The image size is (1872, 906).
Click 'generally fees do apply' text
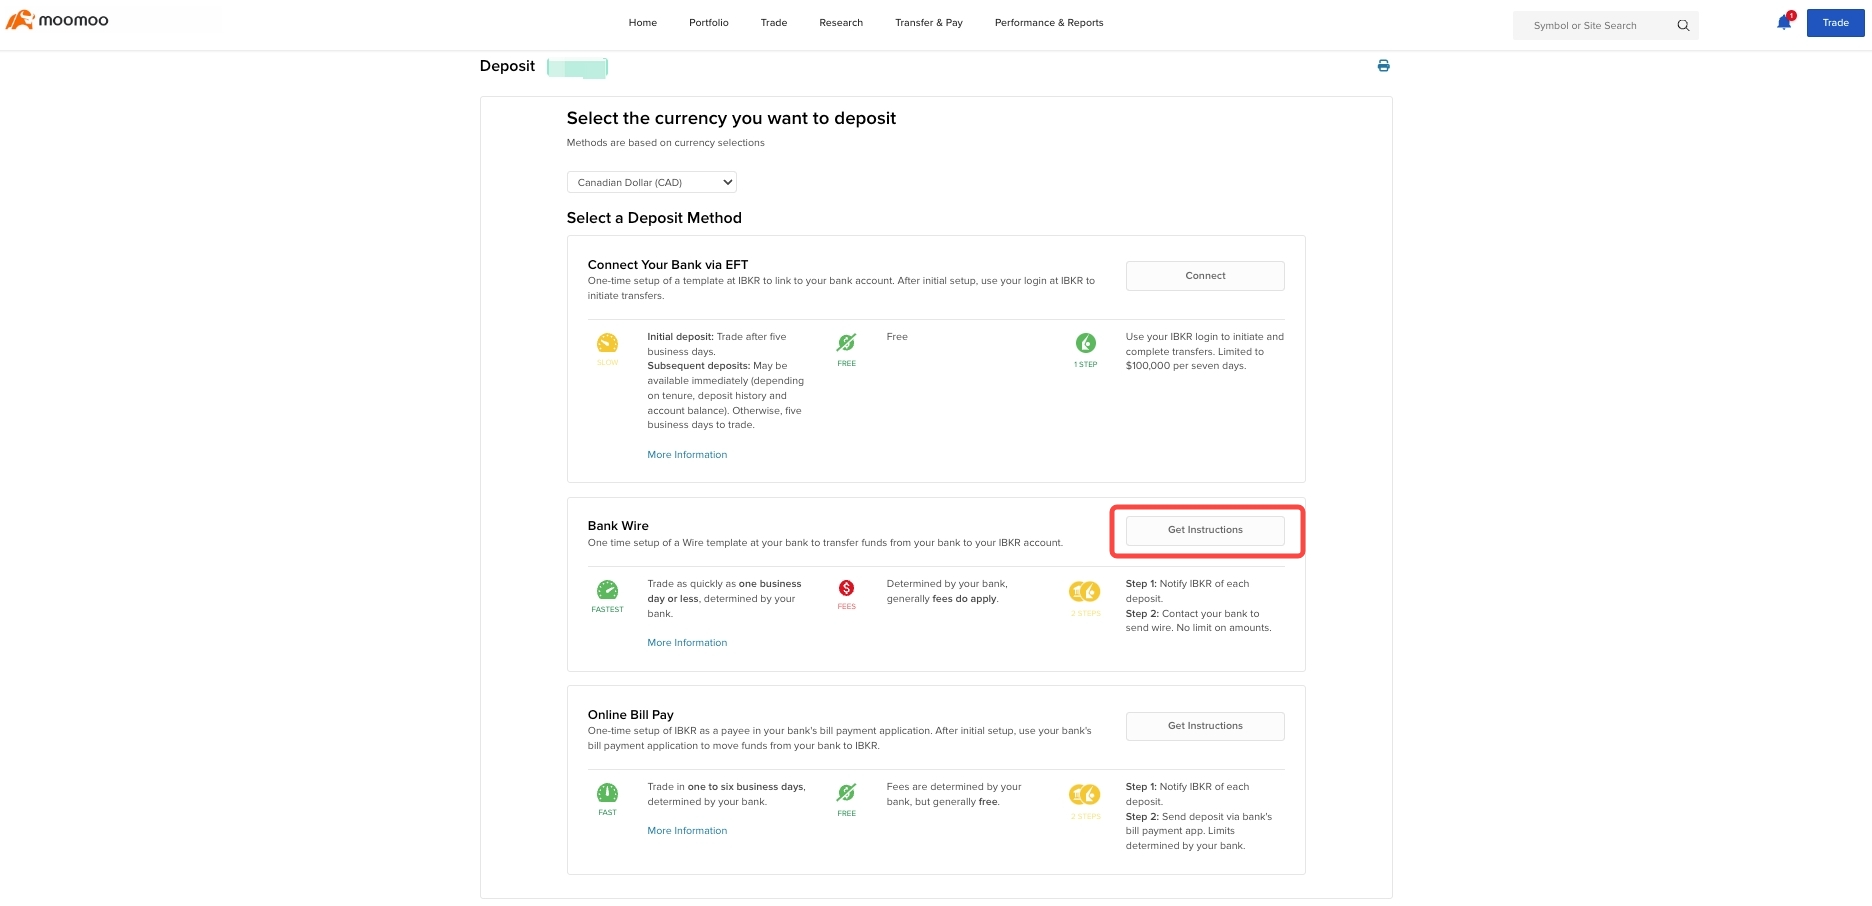coord(942,599)
